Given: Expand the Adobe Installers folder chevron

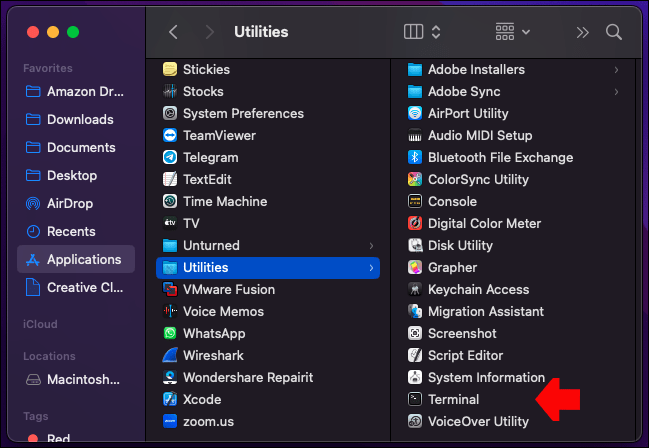Looking at the screenshot, I should pos(616,69).
